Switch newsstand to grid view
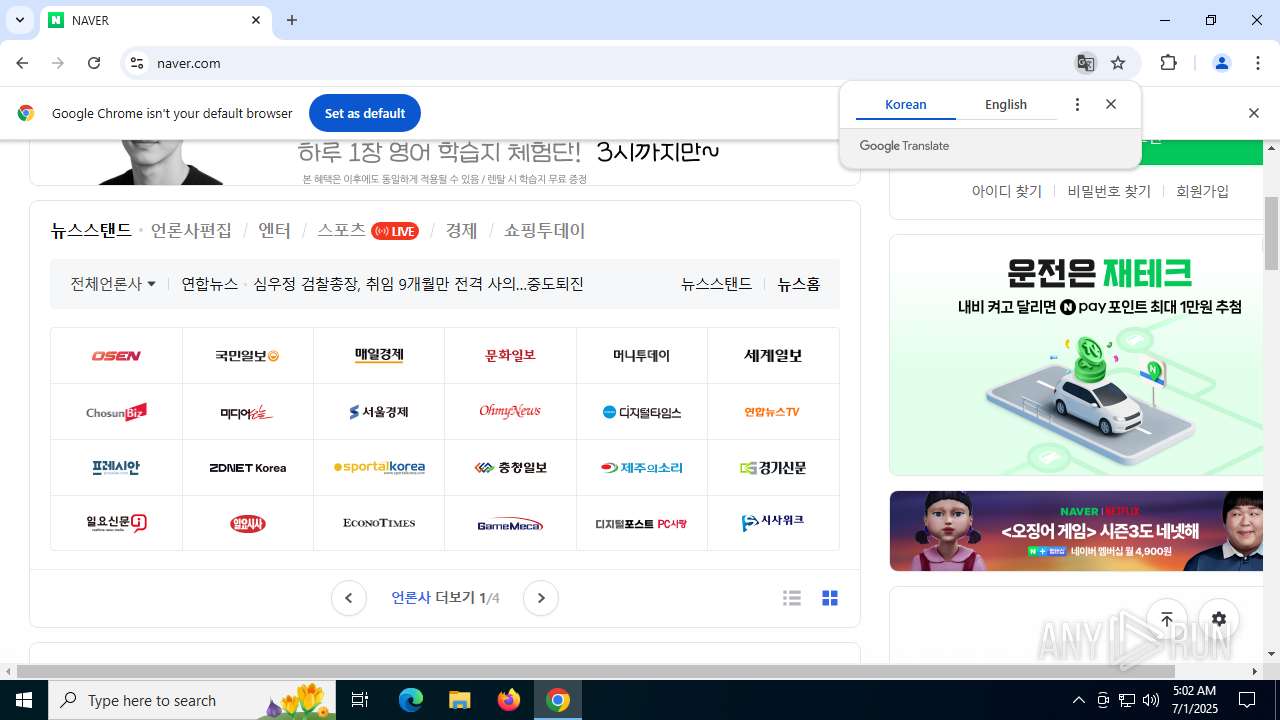The image size is (1280, 720). (x=830, y=598)
